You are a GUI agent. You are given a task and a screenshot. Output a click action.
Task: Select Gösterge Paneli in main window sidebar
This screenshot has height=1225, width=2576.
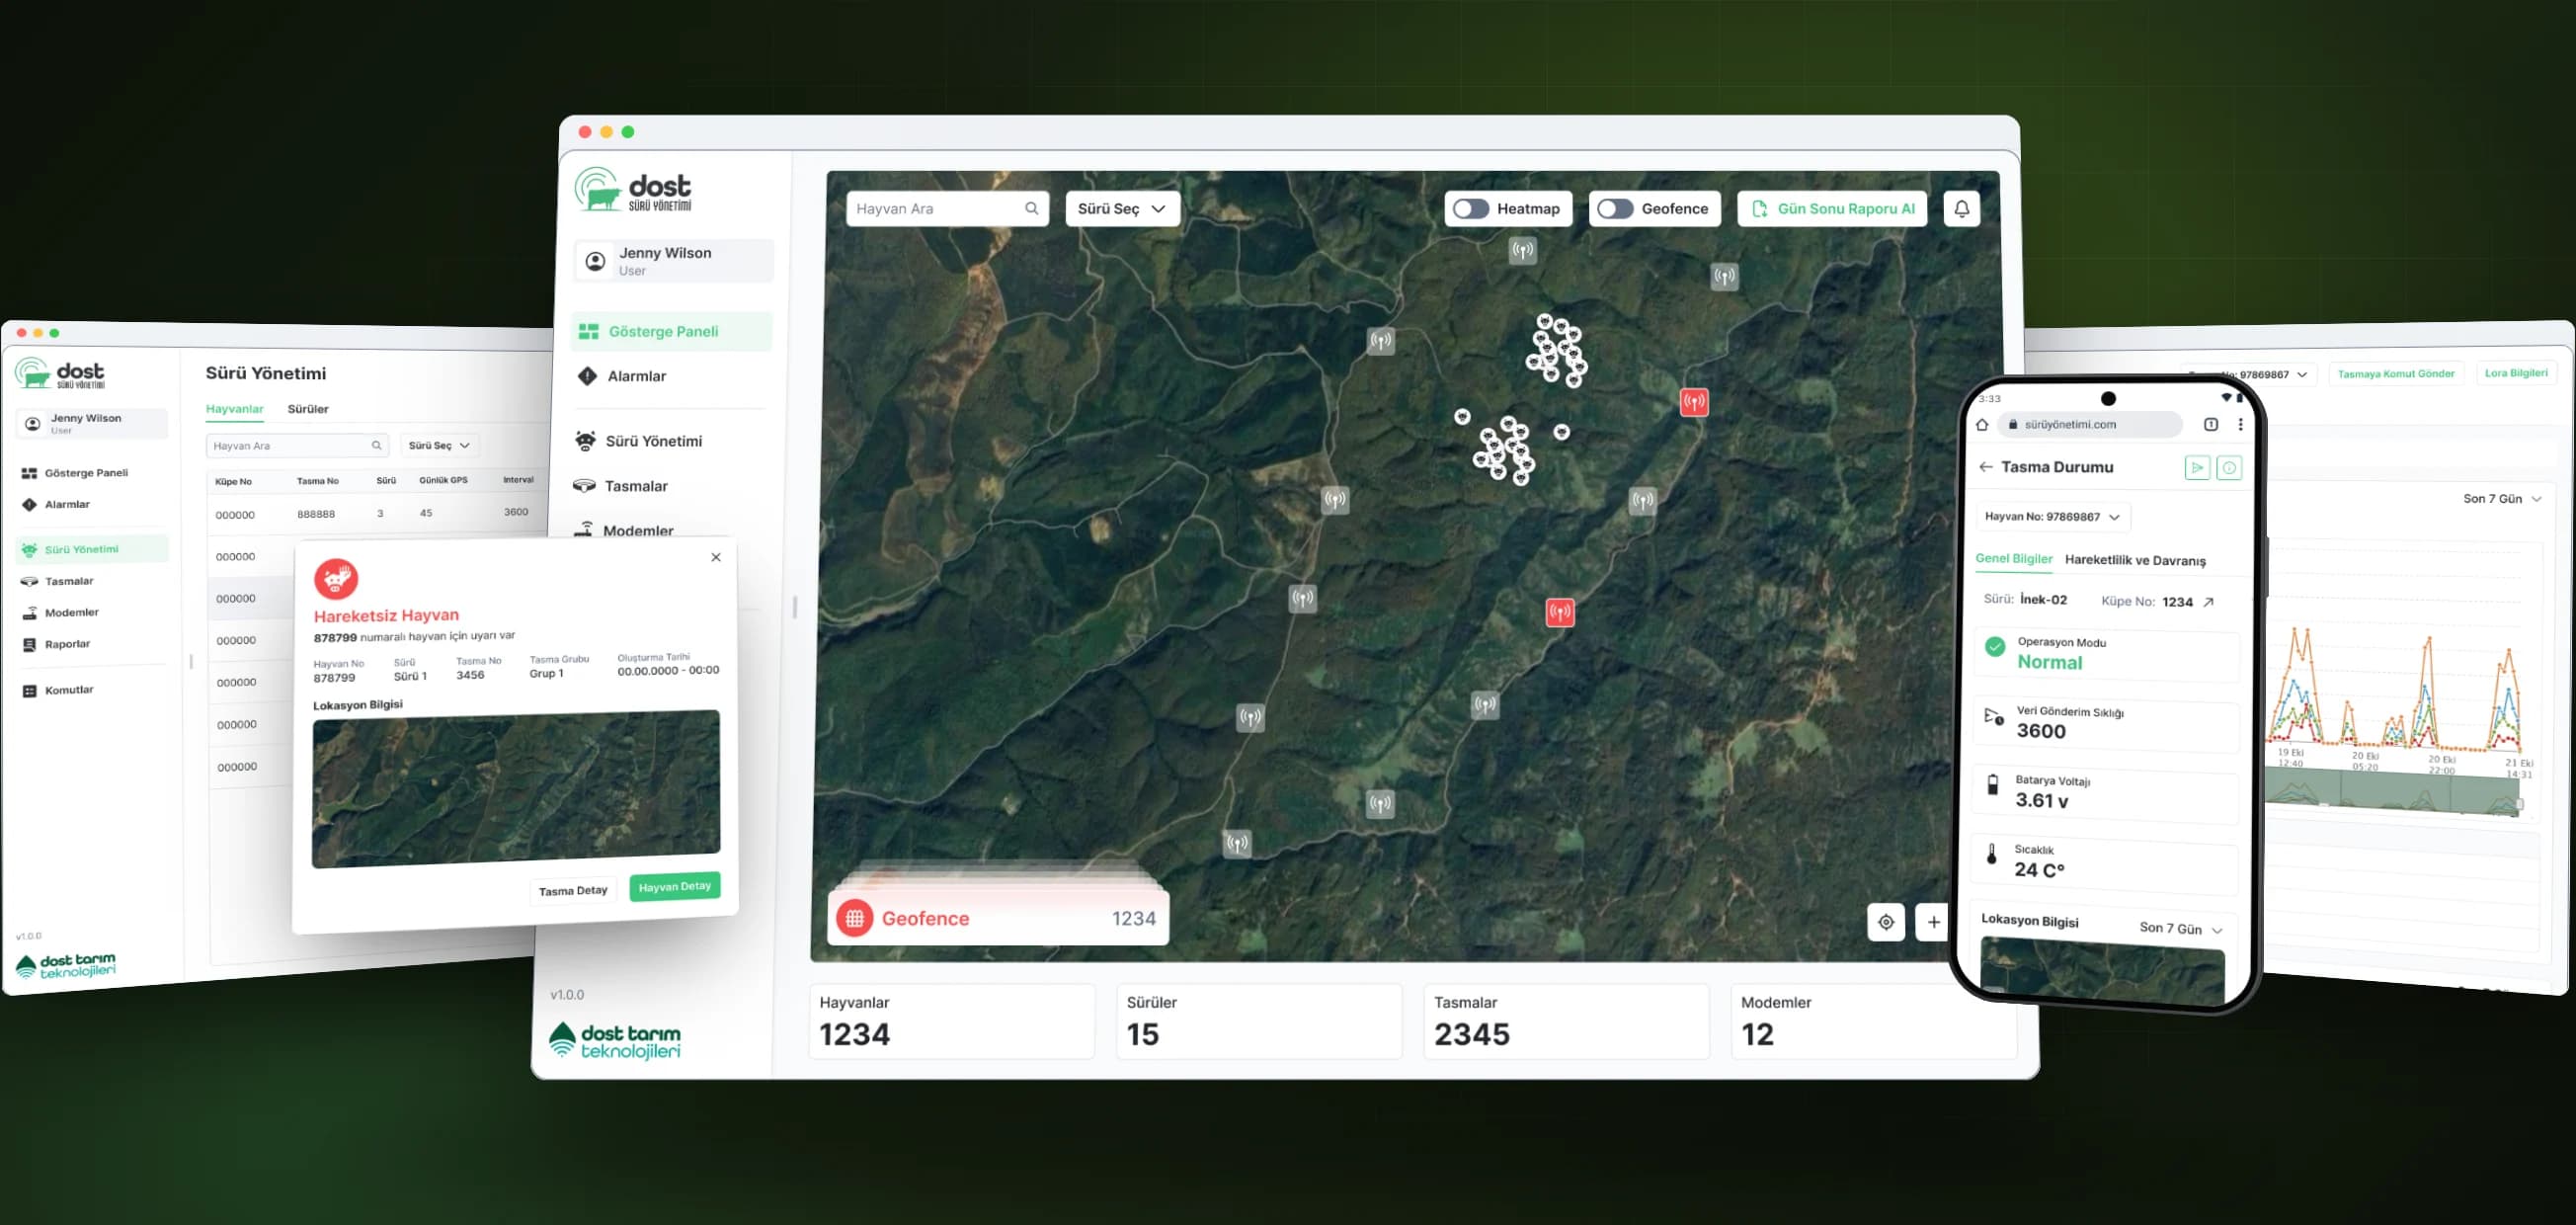pos(671,331)
